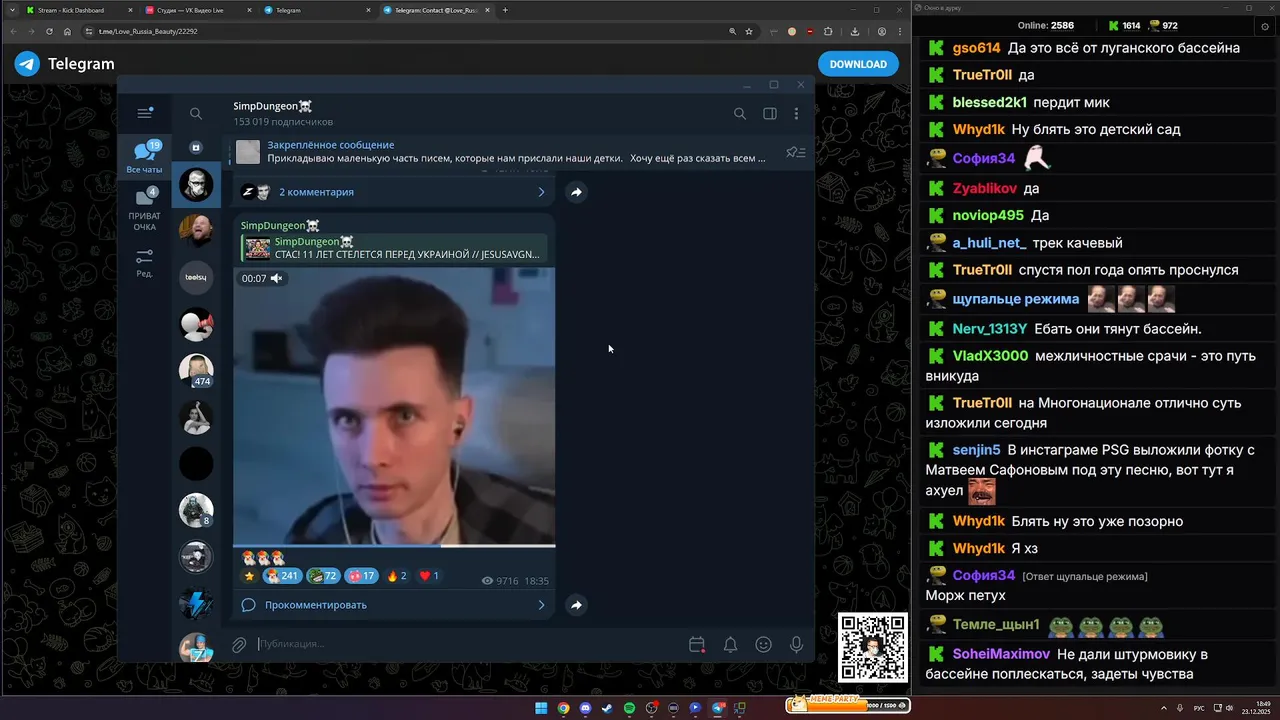
Task: Switch to the Telegram browser tab
Action: pyautogui.click(x=318, y=10)
